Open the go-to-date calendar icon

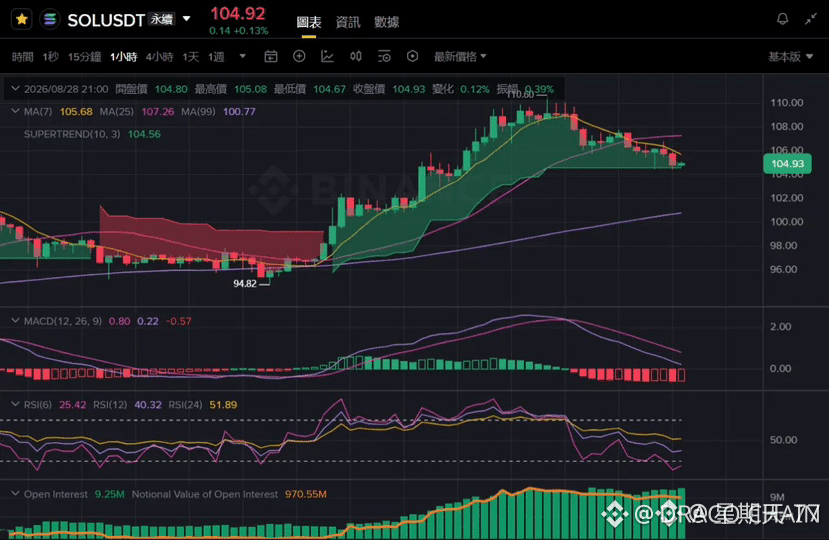[271, 56]
